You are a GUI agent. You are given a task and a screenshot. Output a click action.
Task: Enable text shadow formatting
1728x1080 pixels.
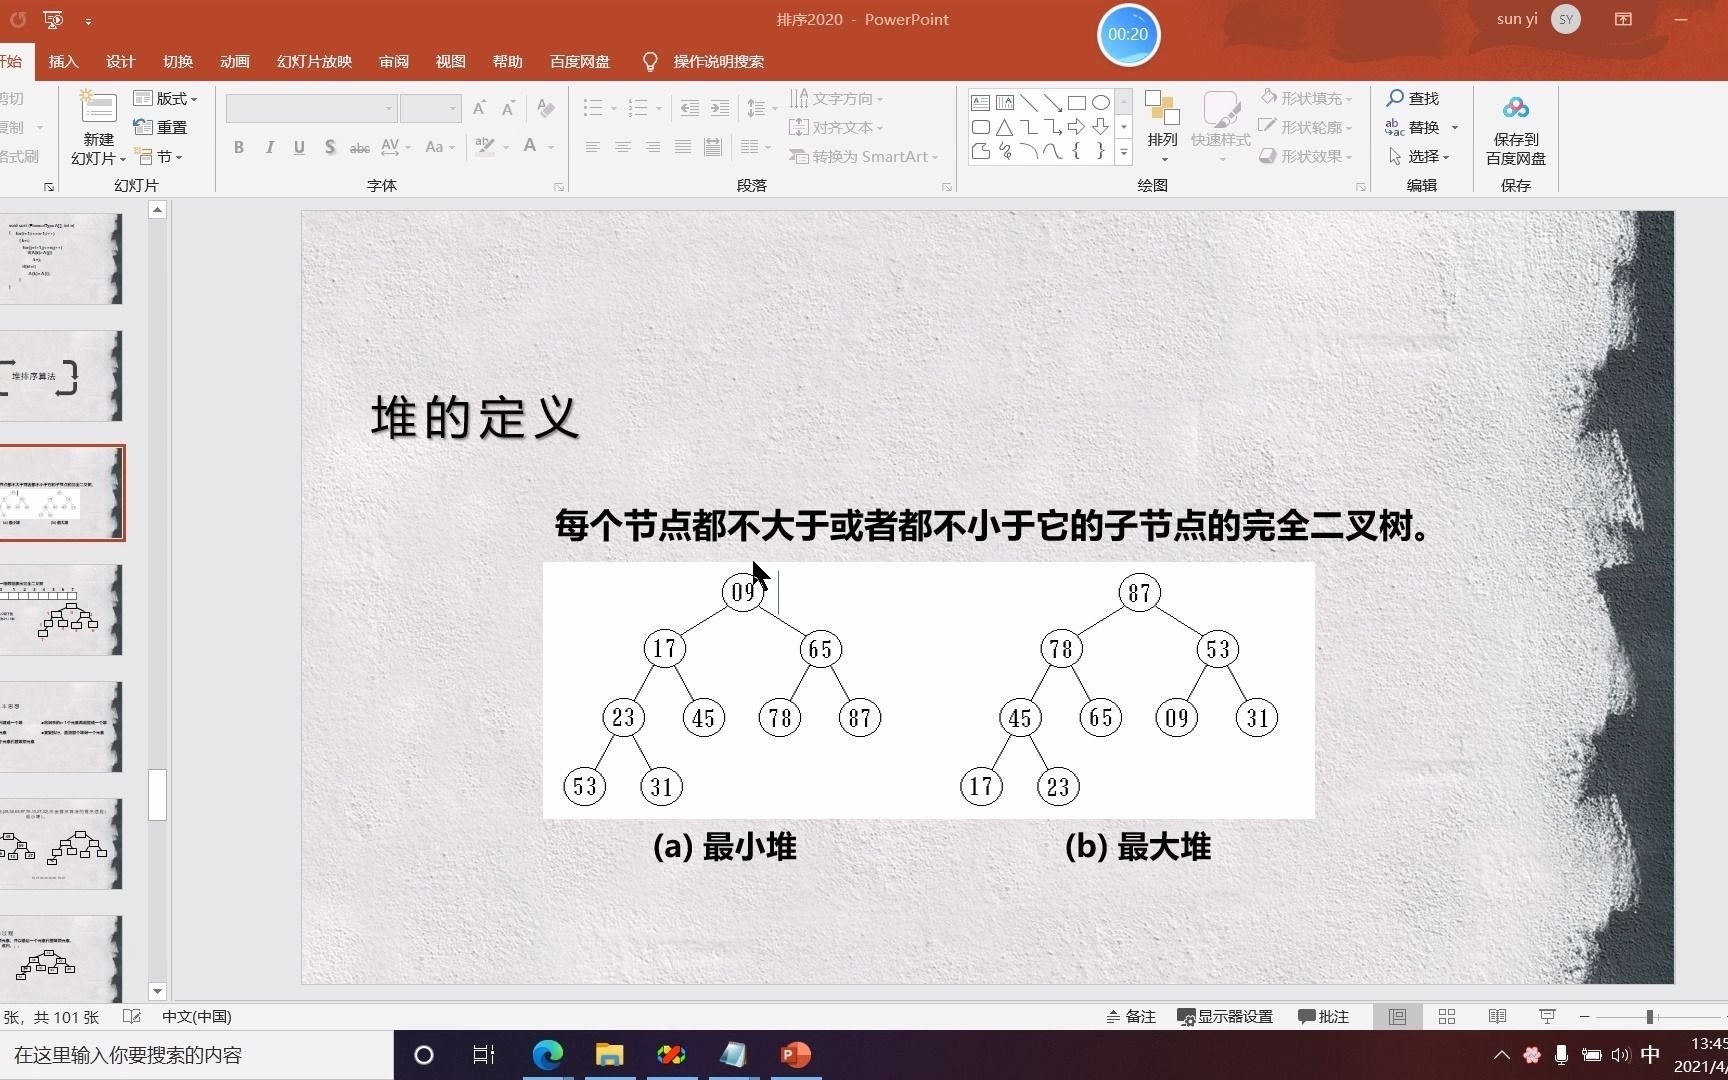[330, 147]
